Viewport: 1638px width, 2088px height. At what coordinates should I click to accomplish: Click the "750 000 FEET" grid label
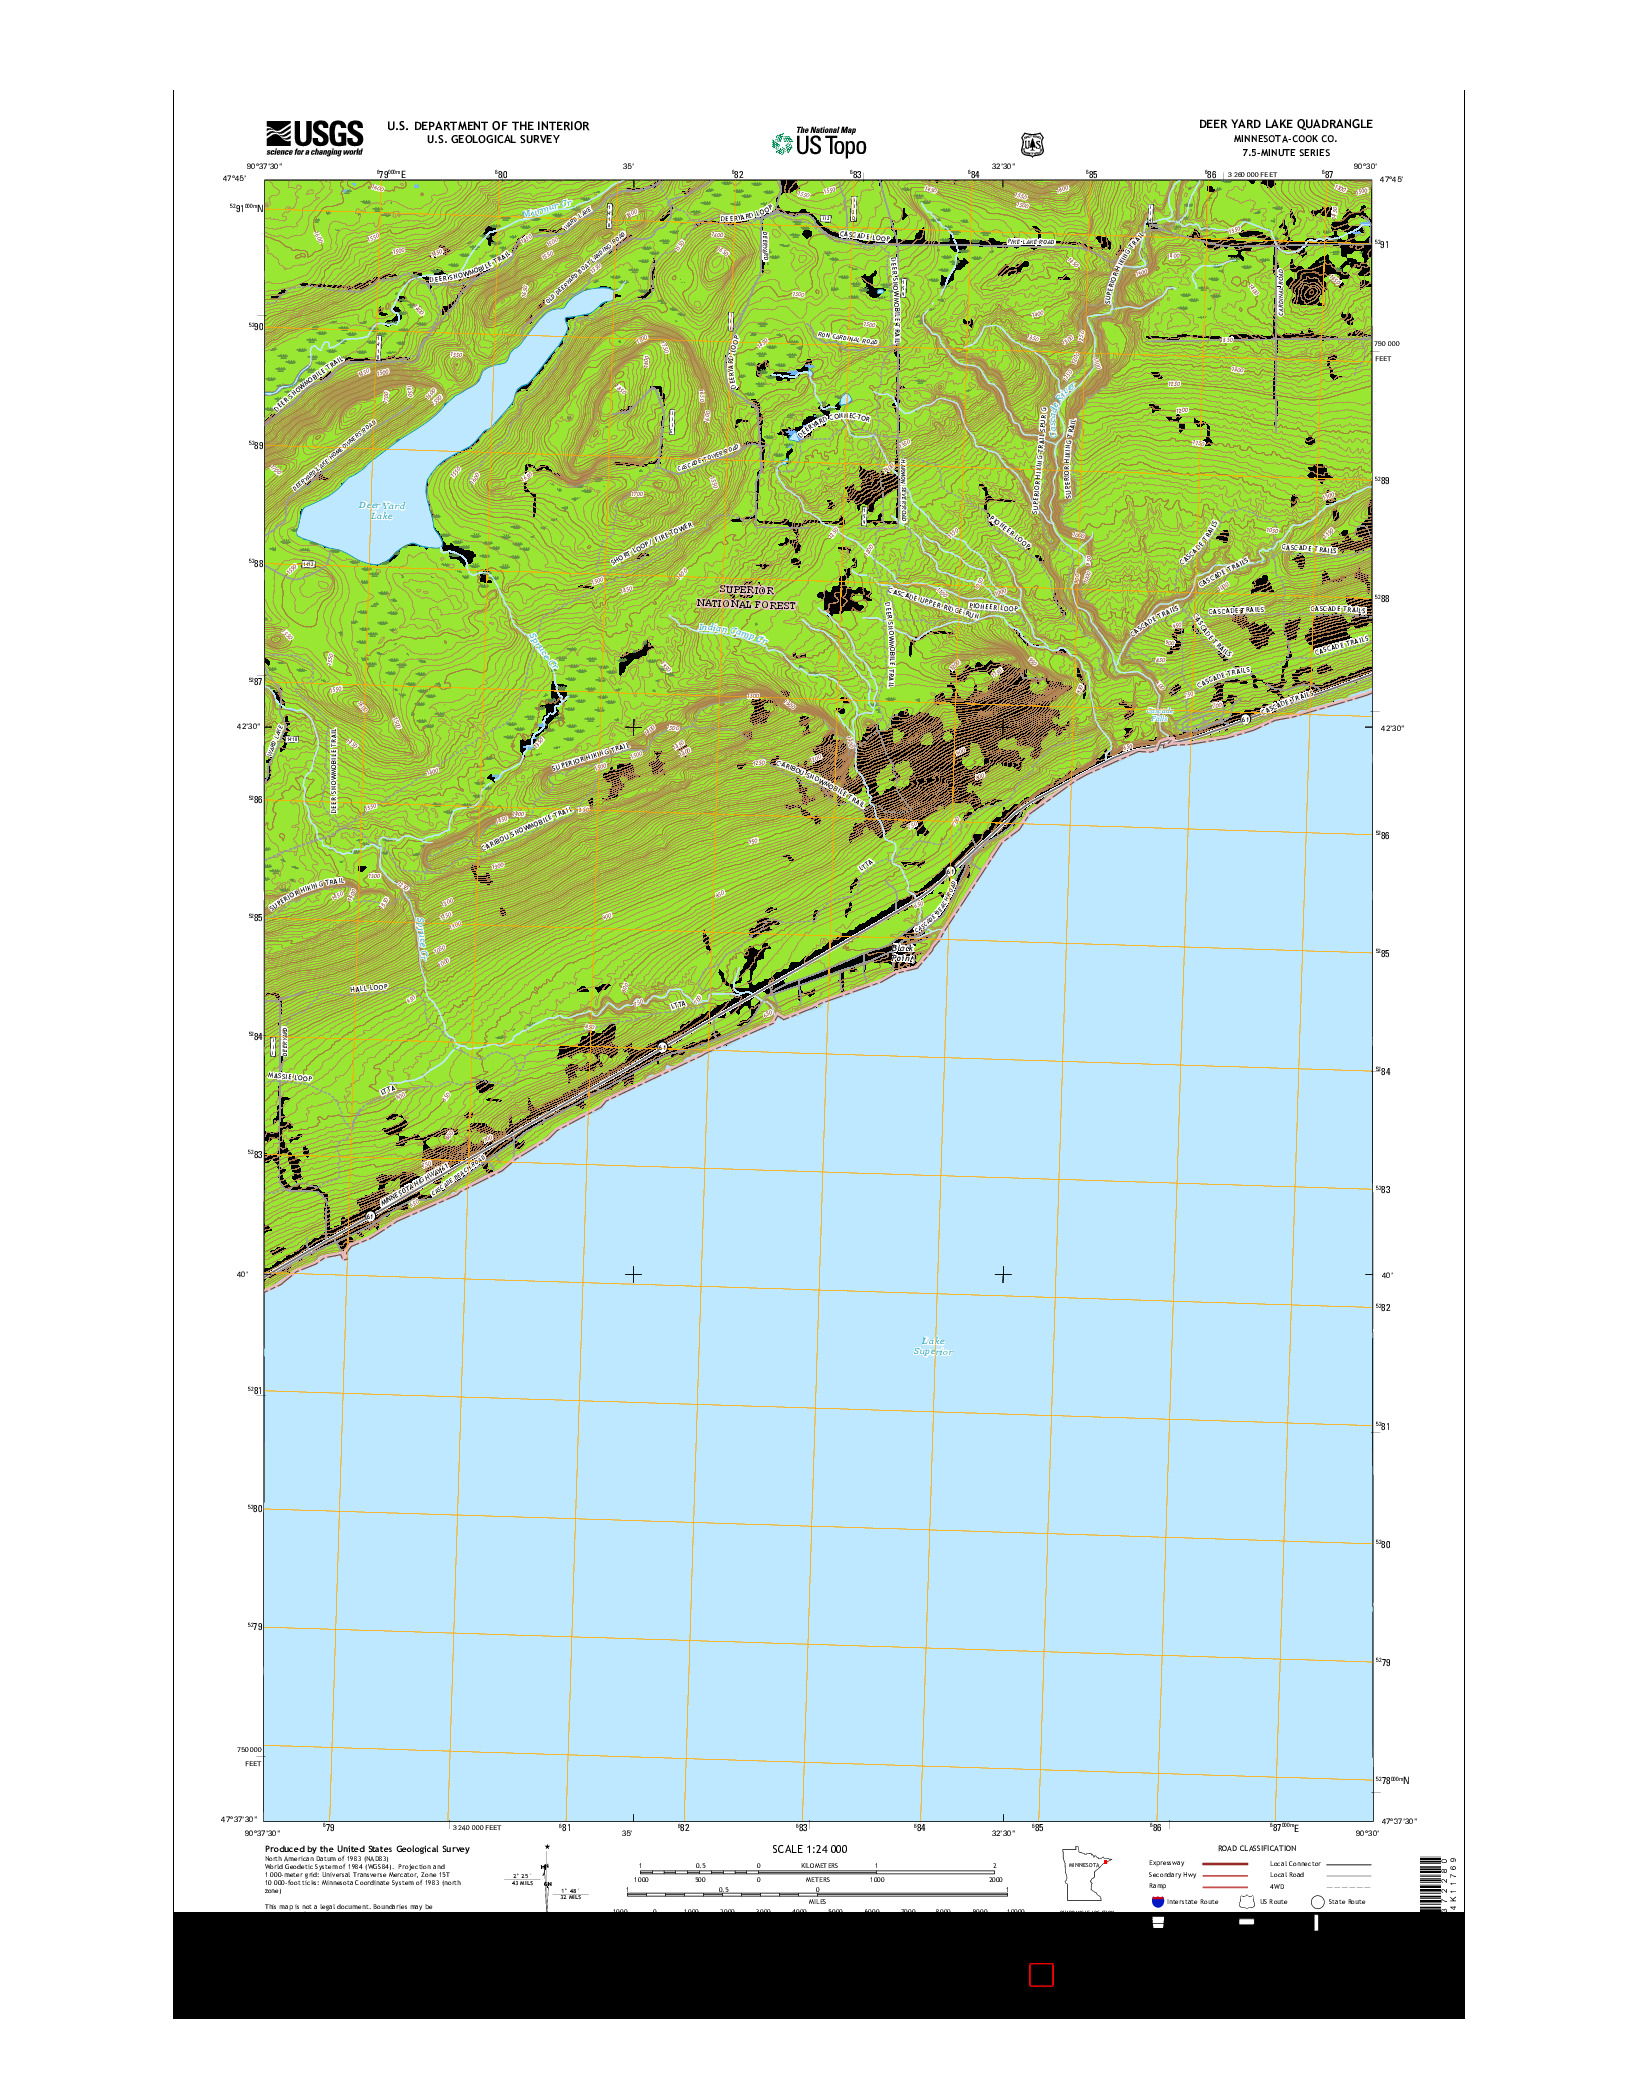pyautogui.click(x=249, y=1757)
